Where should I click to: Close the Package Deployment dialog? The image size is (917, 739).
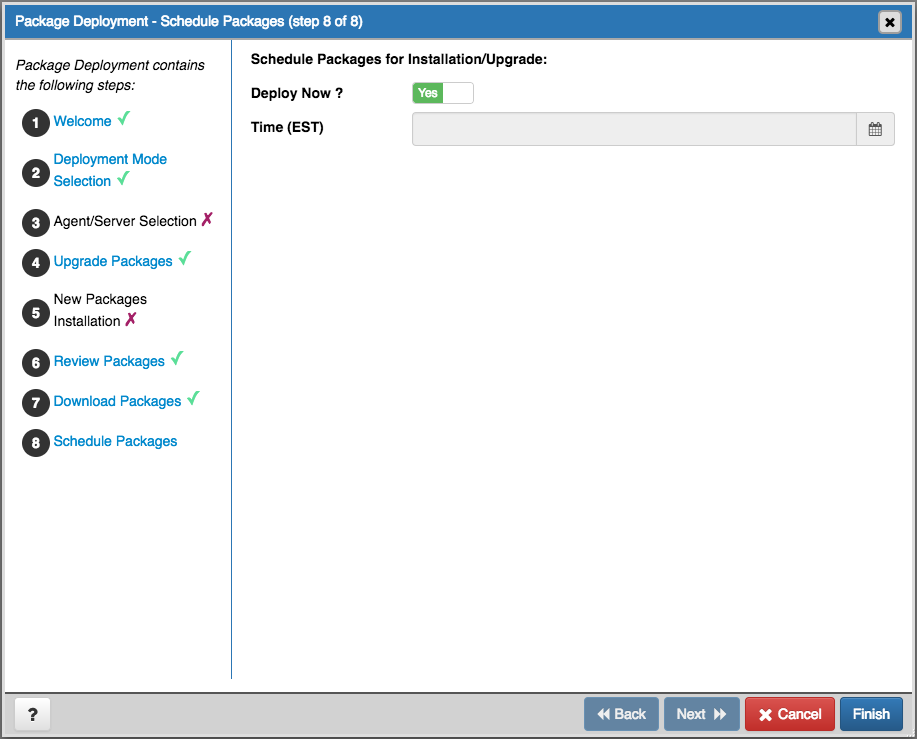(890, 22)
